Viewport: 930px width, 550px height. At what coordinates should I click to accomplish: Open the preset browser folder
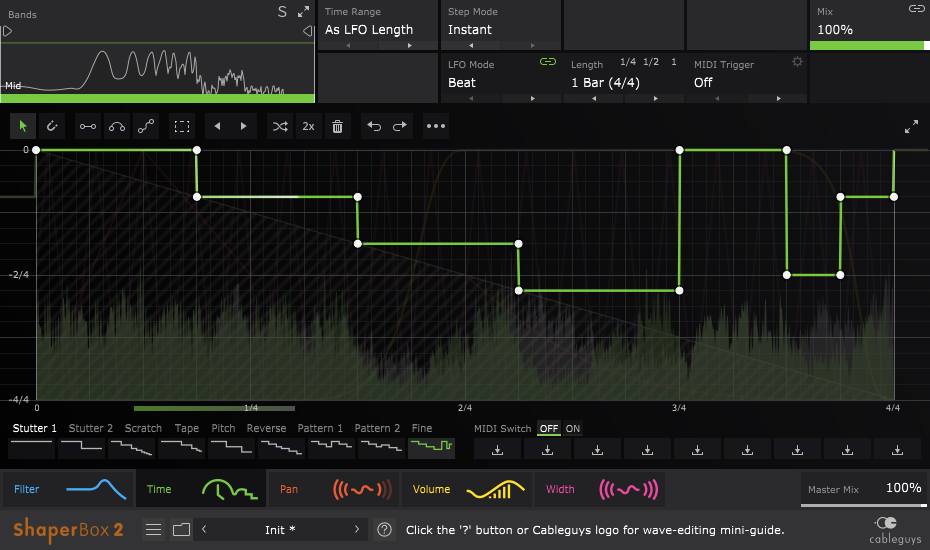pos(181,529)
